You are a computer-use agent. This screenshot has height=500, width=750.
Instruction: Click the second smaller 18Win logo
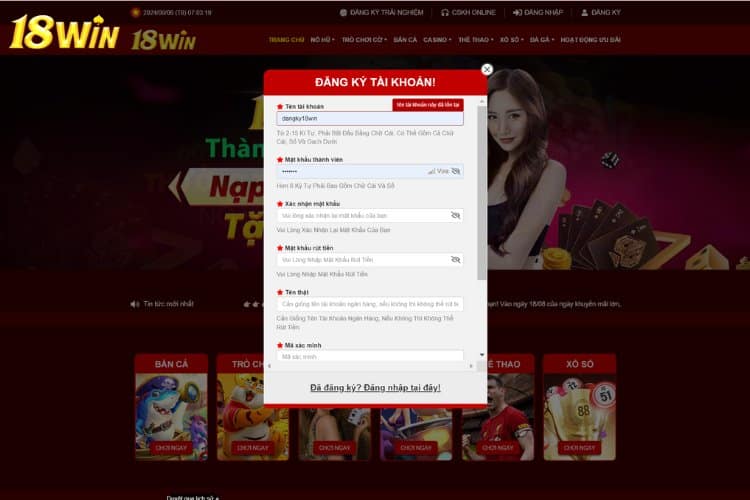(164, 40)
